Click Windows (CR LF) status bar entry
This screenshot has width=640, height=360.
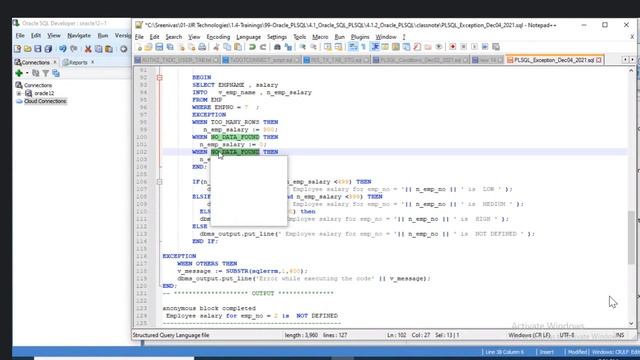pos(529,335)
